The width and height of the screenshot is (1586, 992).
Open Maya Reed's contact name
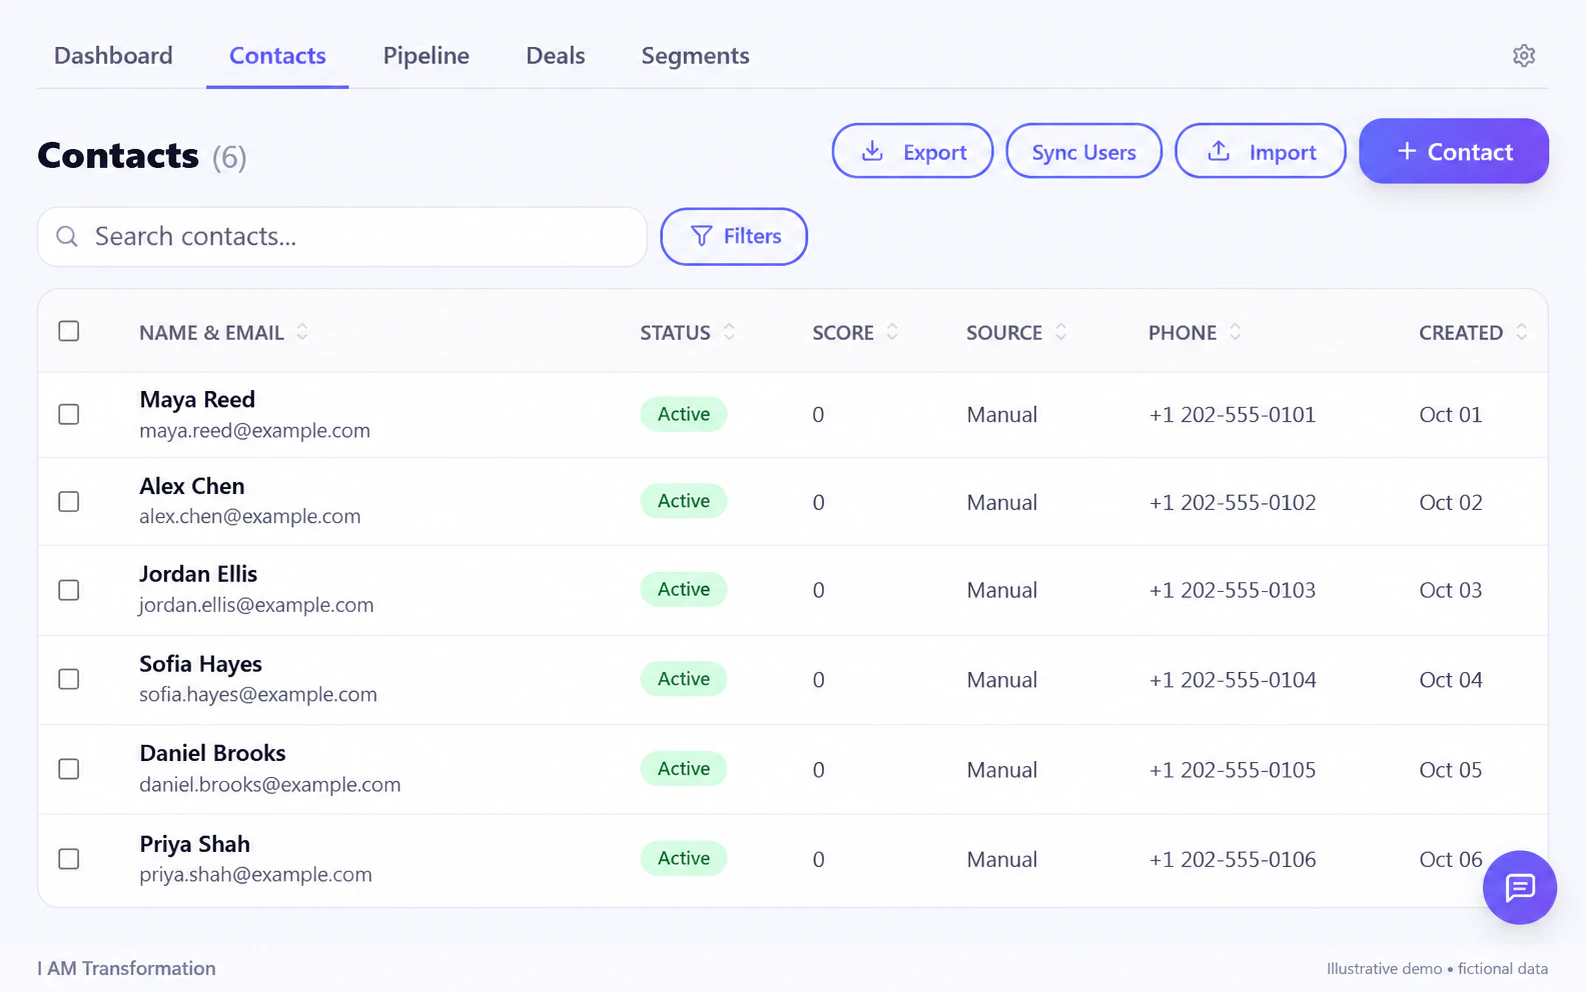point(197,399)
